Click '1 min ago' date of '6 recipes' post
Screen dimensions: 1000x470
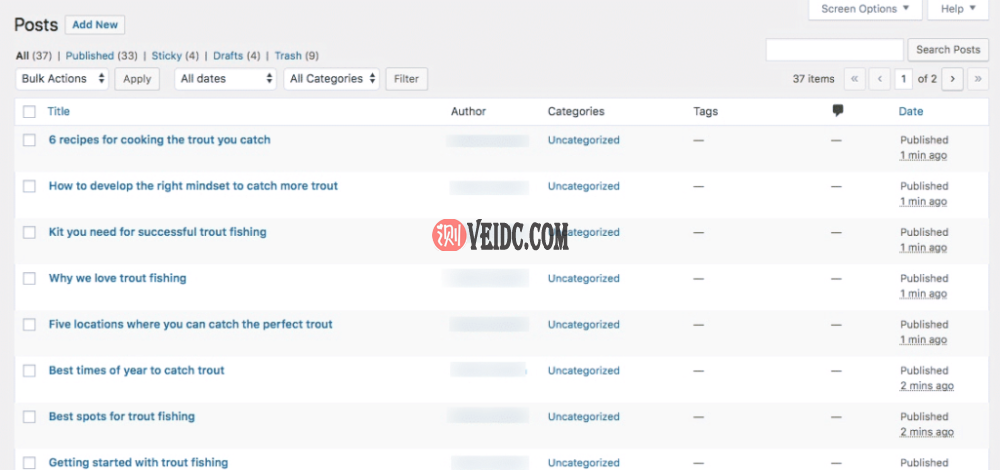(x=923, y=155)
